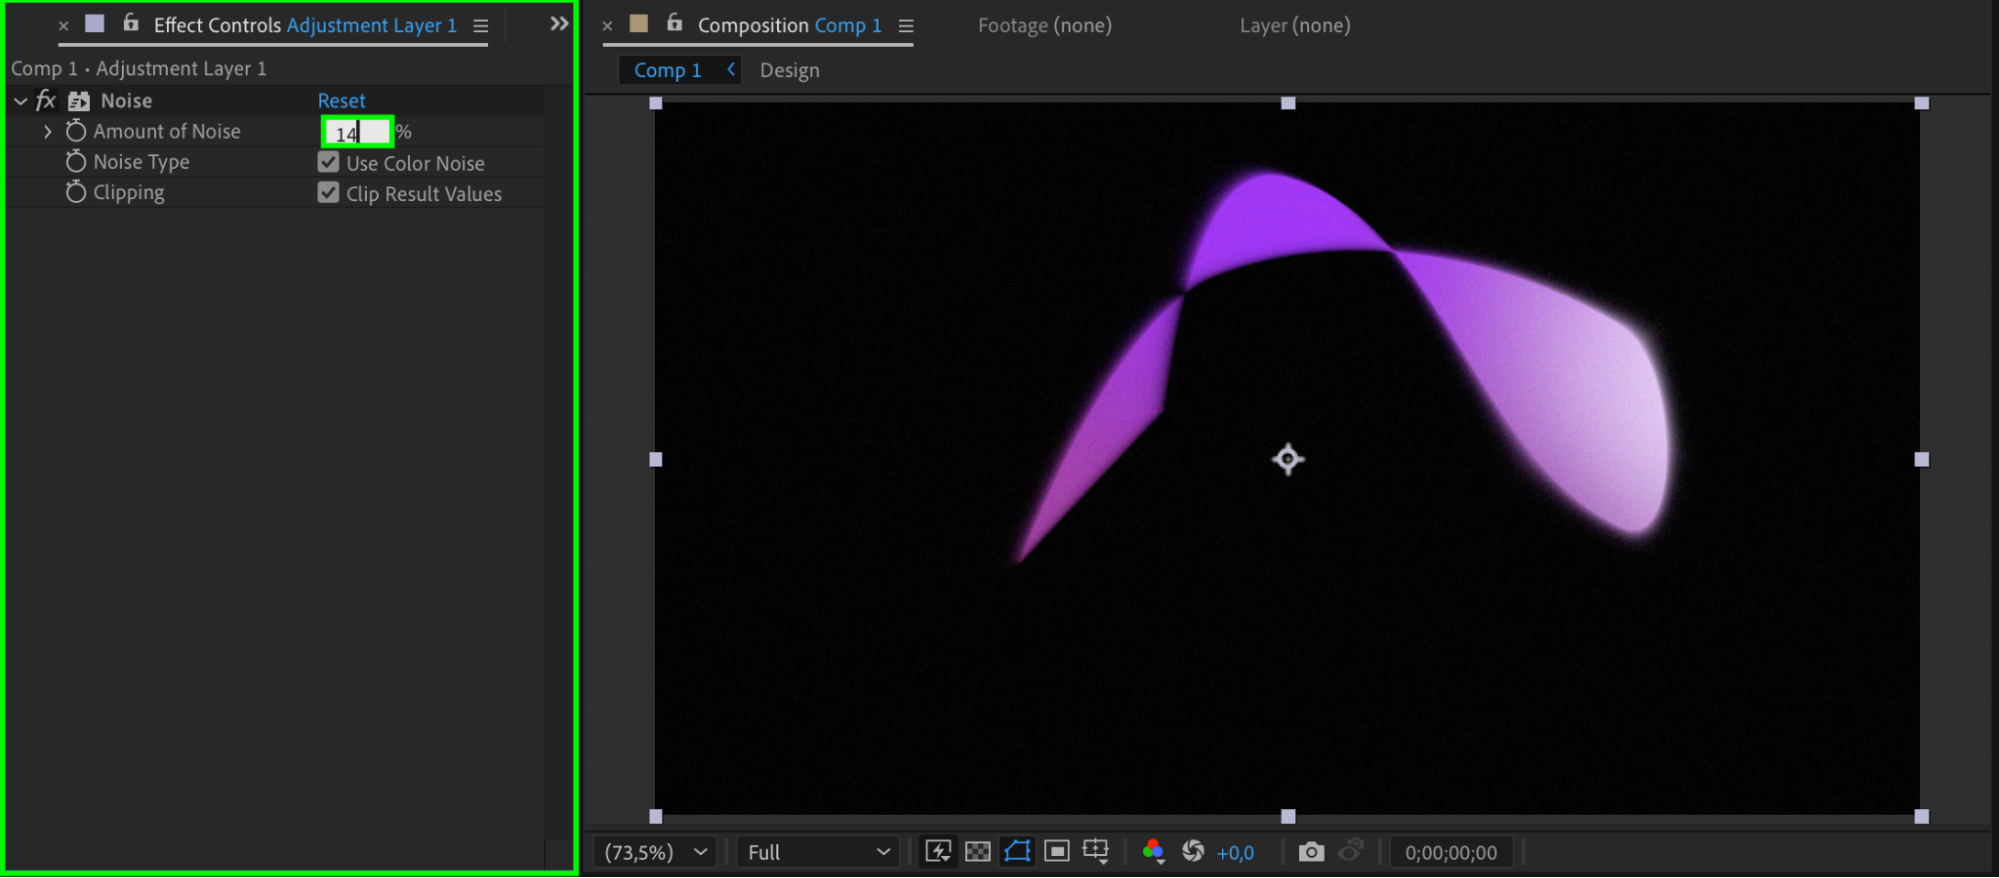Take a snapshot with the camera icon
The width and height of the screenshot is (1999, 878).
click(x=1311, y=852)
